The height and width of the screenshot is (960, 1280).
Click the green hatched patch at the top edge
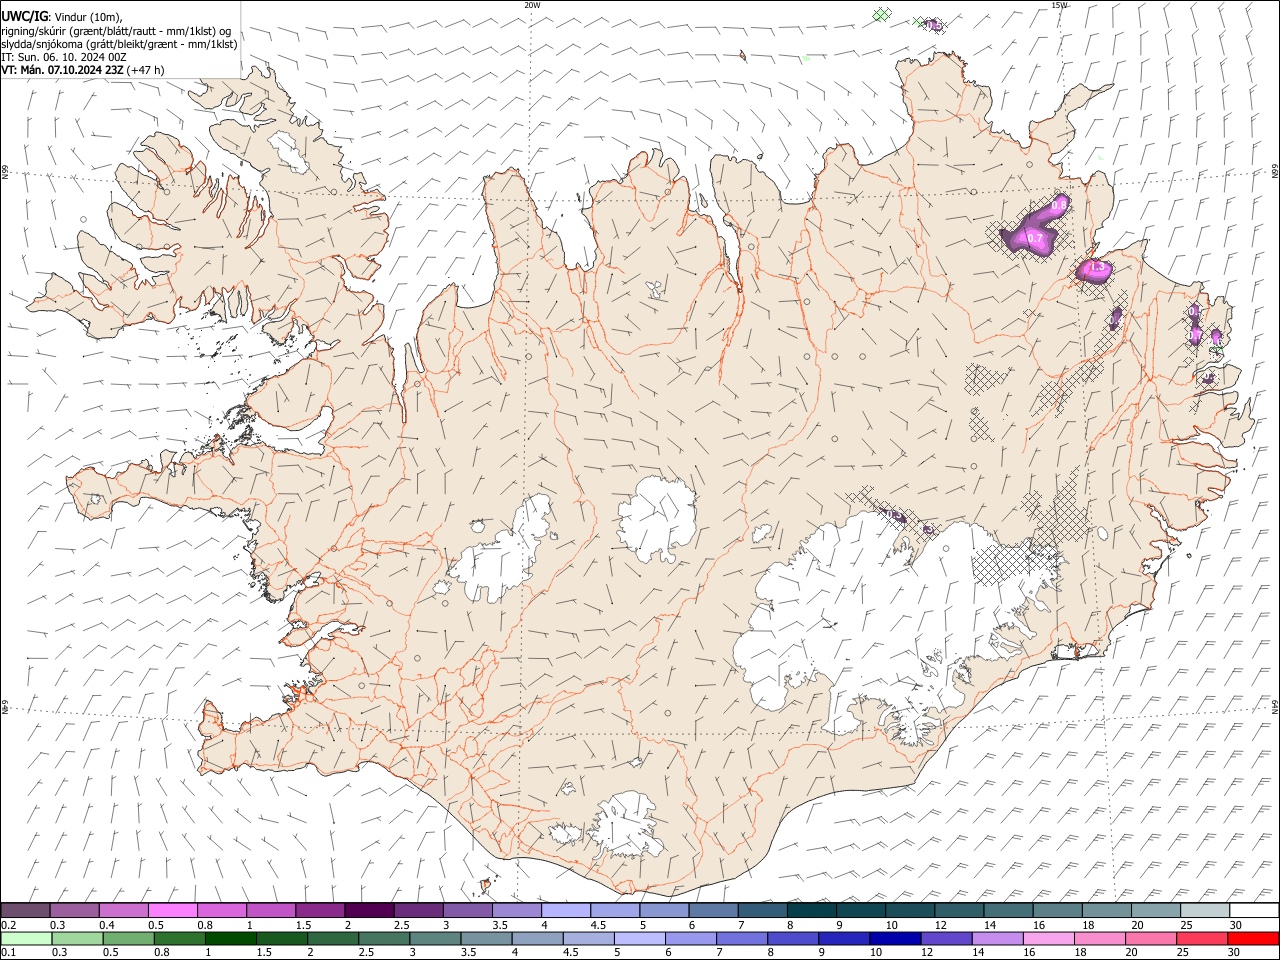(881, 14)
